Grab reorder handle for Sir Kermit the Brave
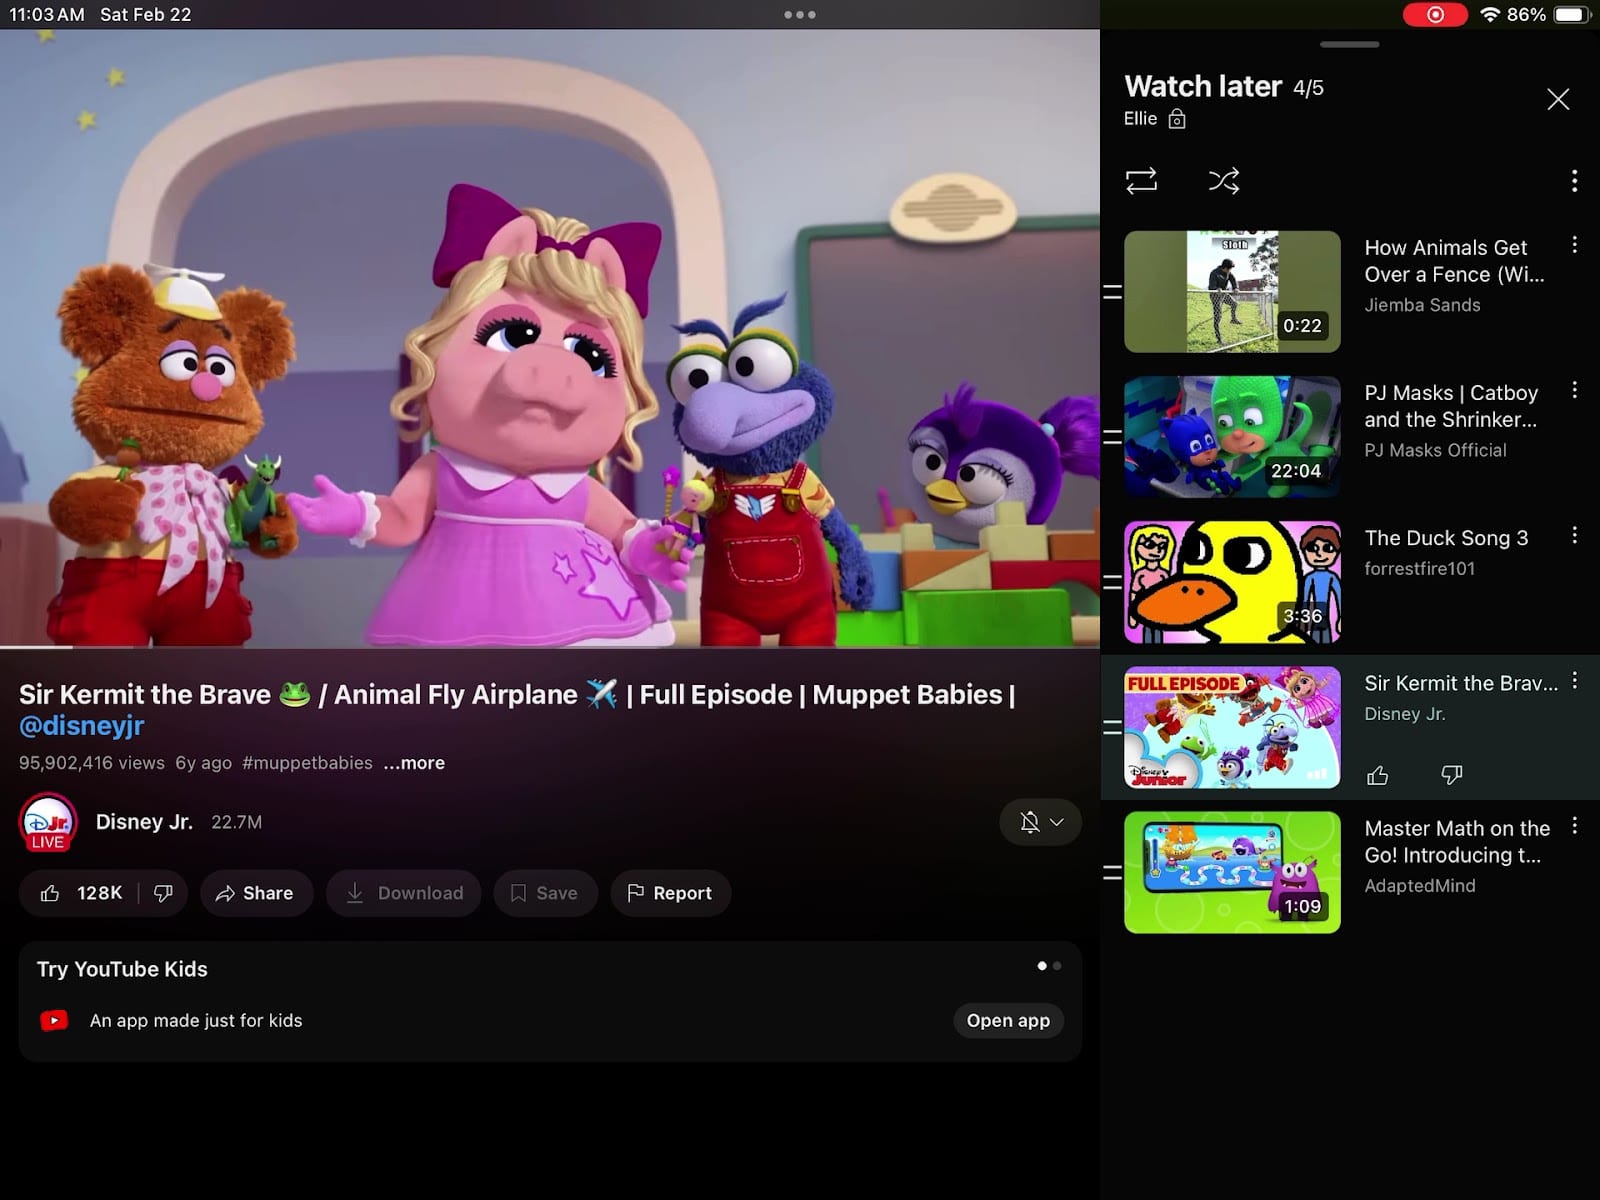Image resolution: width=1600 pixels, height=1200 pixels. click(x=1112, y=728)
